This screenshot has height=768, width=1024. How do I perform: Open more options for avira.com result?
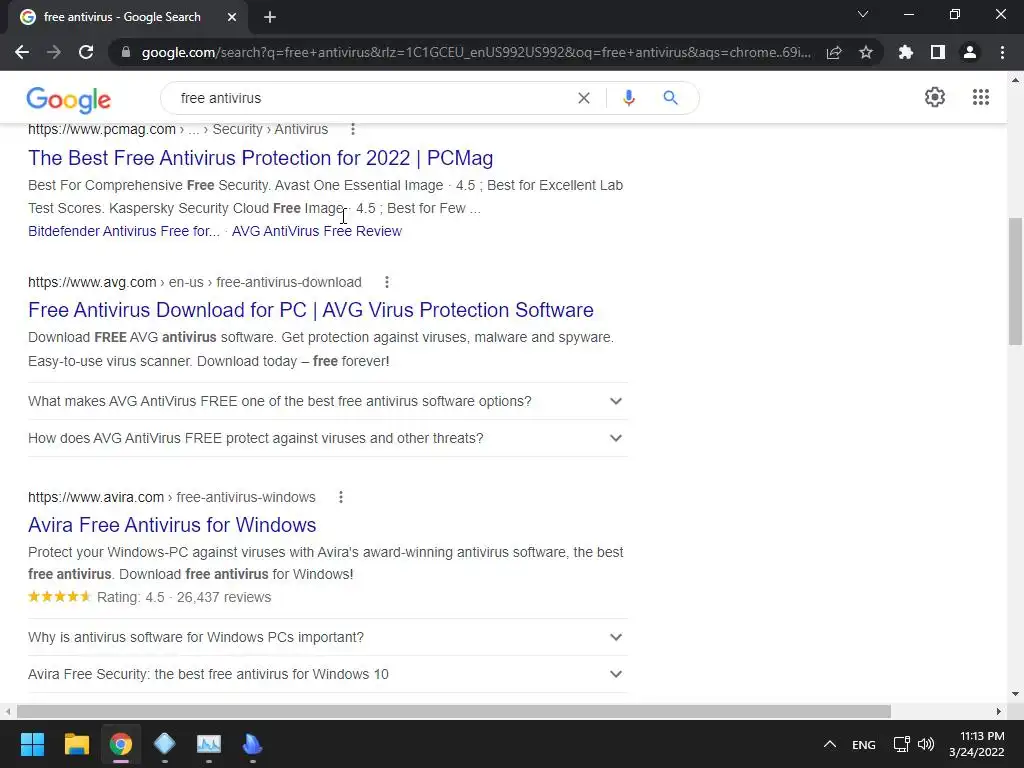tap(341, 498)
